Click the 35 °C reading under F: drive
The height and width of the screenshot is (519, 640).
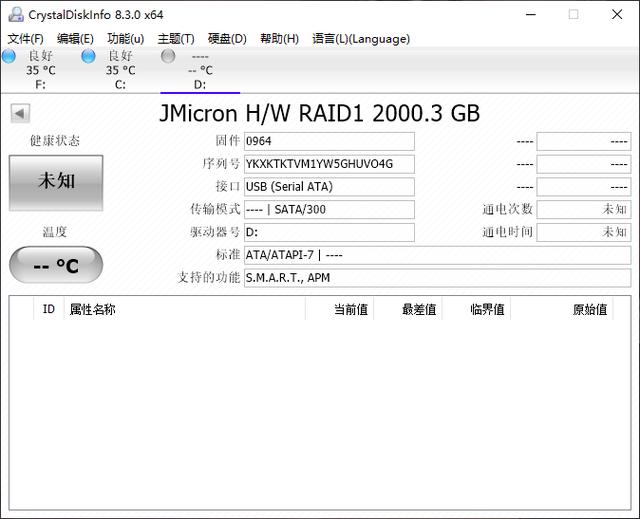coord(41,70)
